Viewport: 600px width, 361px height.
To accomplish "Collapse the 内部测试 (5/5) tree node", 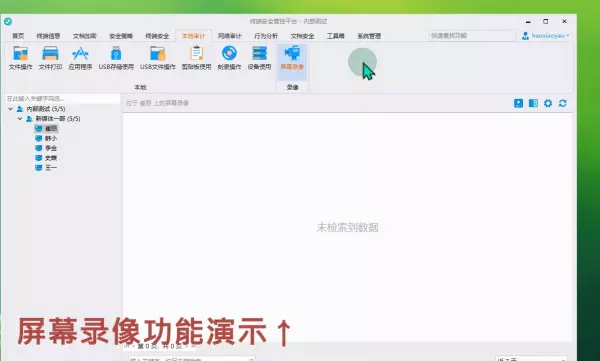I will tap(11, 109).
